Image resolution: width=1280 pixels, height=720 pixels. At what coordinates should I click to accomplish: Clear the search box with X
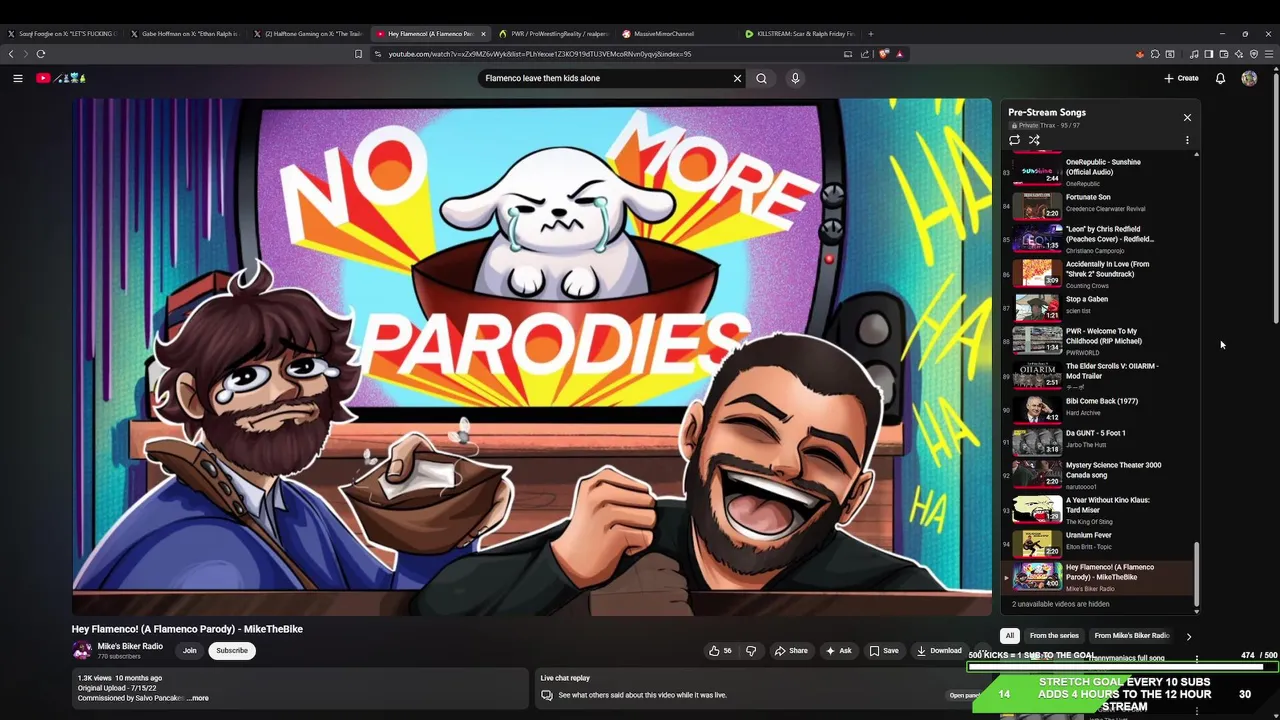[737, 78]
